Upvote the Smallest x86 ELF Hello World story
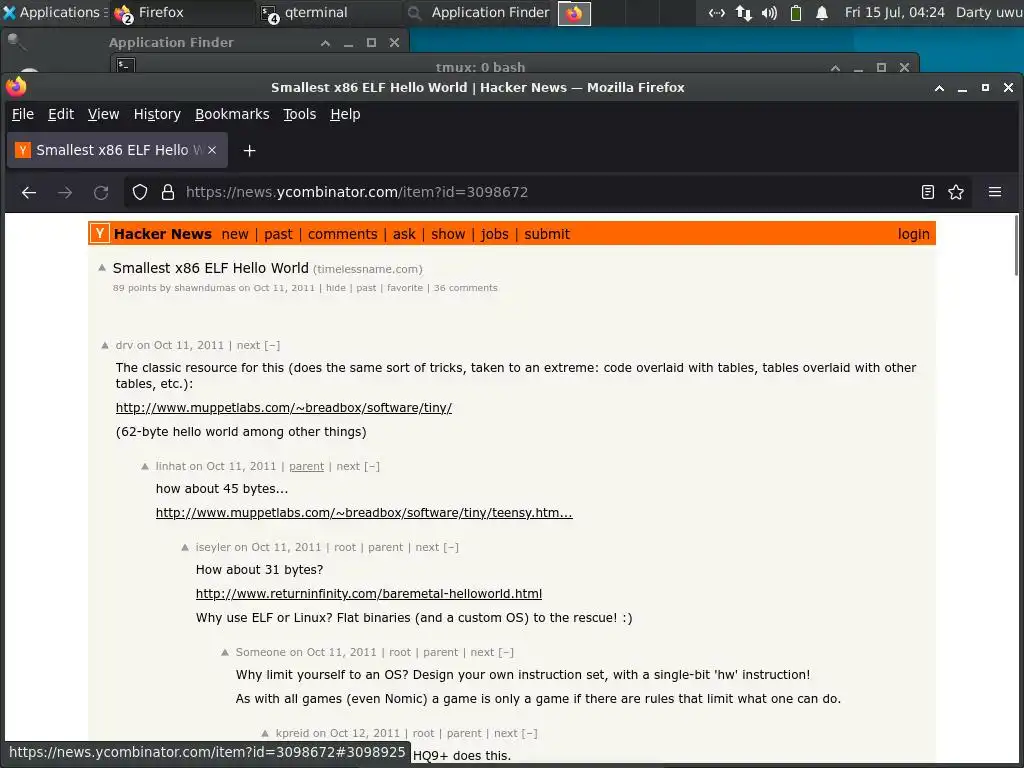The height and width of the screenshot is (768, 1024). click(x=102, y=268)
